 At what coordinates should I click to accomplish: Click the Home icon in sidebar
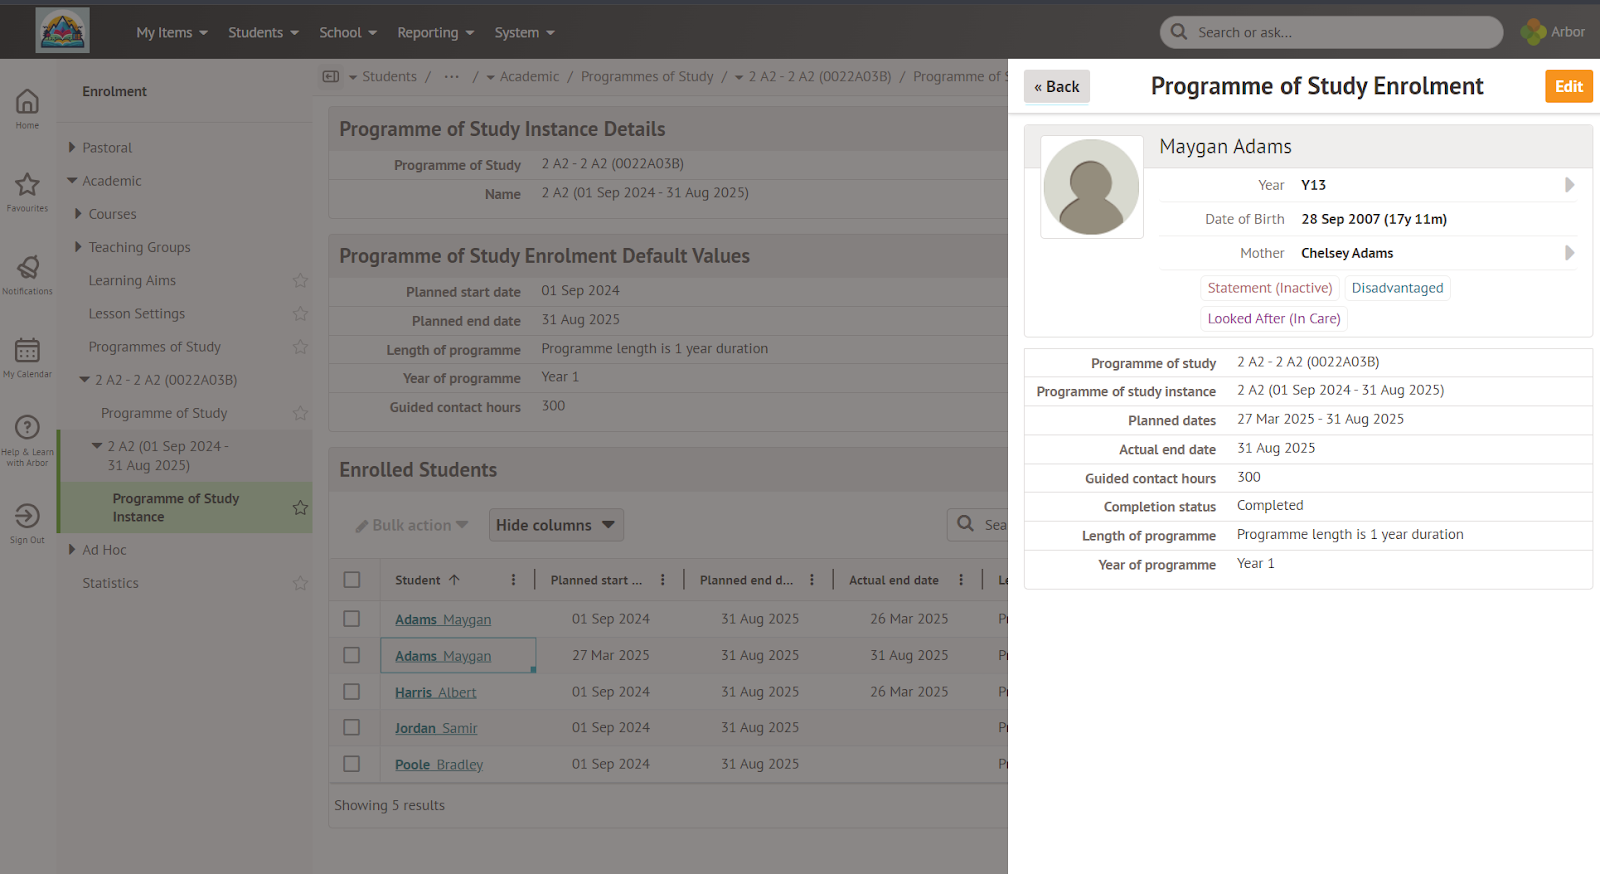click(x=27, y=102)
